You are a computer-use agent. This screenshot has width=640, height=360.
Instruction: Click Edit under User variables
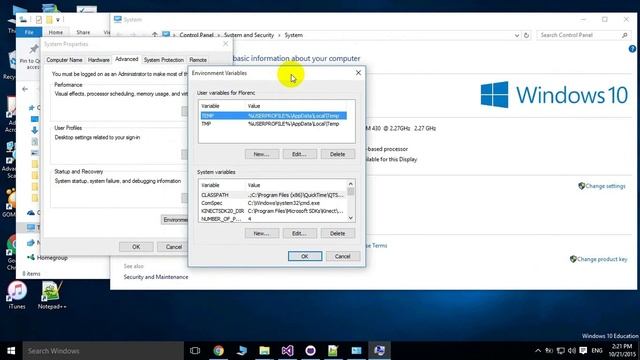(300, 154)
